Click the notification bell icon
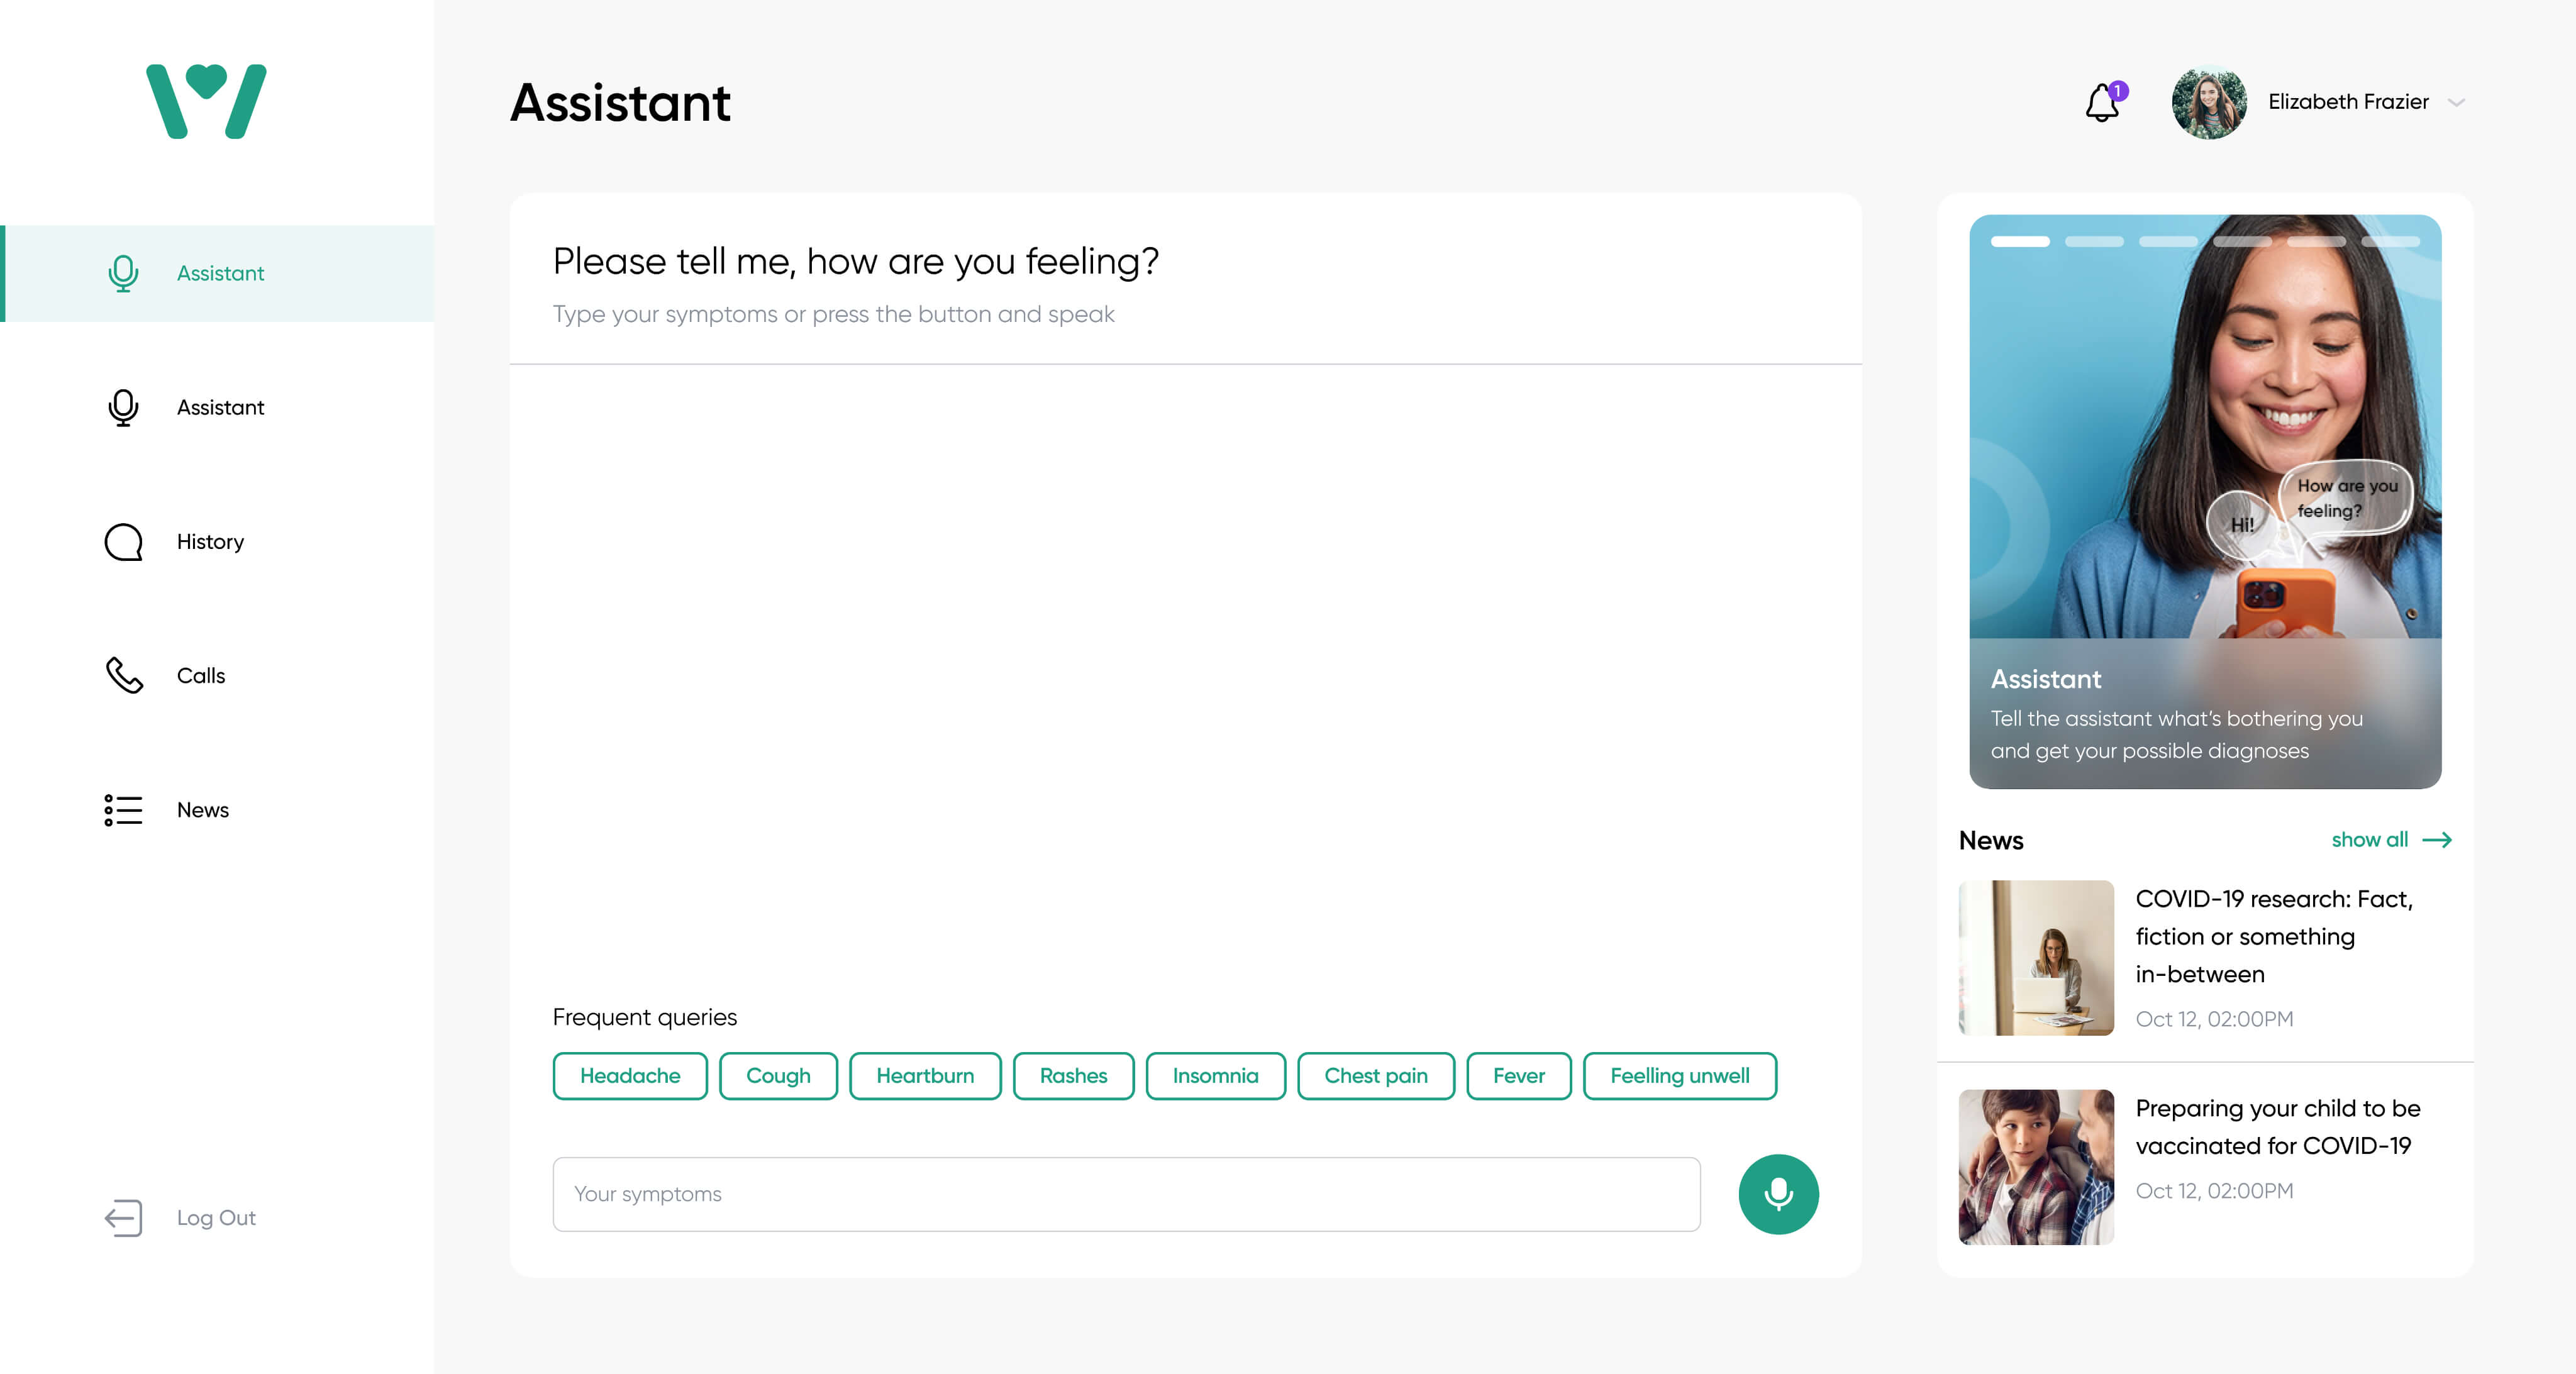 point(2102,102)
